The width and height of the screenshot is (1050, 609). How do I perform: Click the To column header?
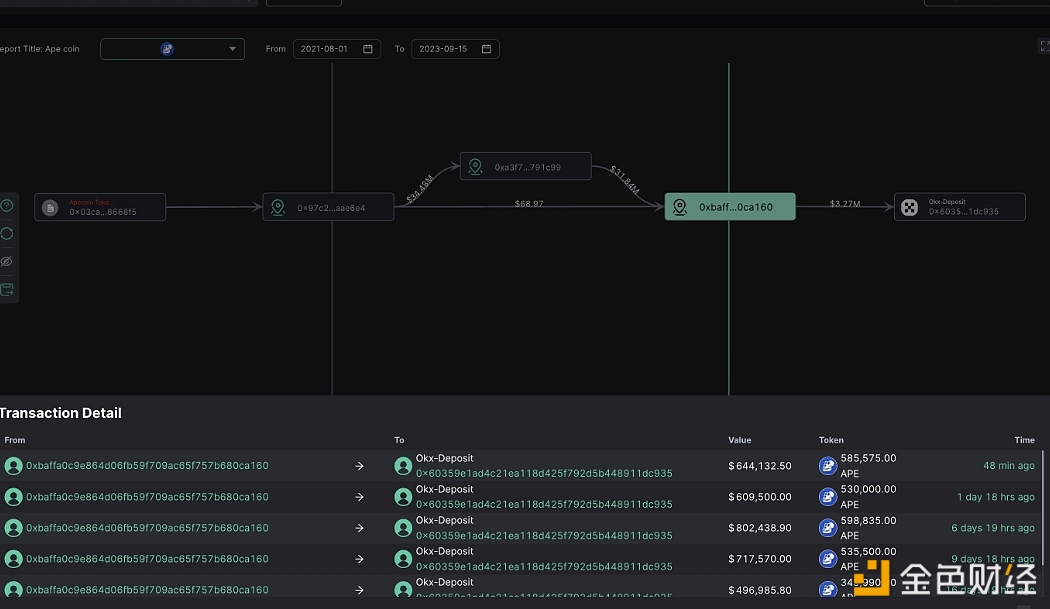(399, 440)
